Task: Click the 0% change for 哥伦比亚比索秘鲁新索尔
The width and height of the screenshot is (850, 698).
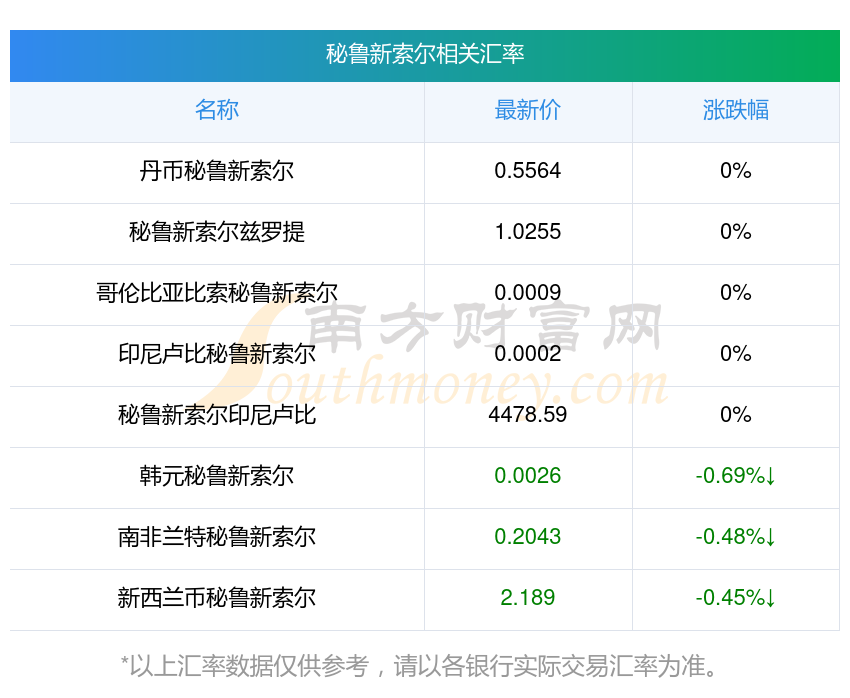Action: [736, 293]
